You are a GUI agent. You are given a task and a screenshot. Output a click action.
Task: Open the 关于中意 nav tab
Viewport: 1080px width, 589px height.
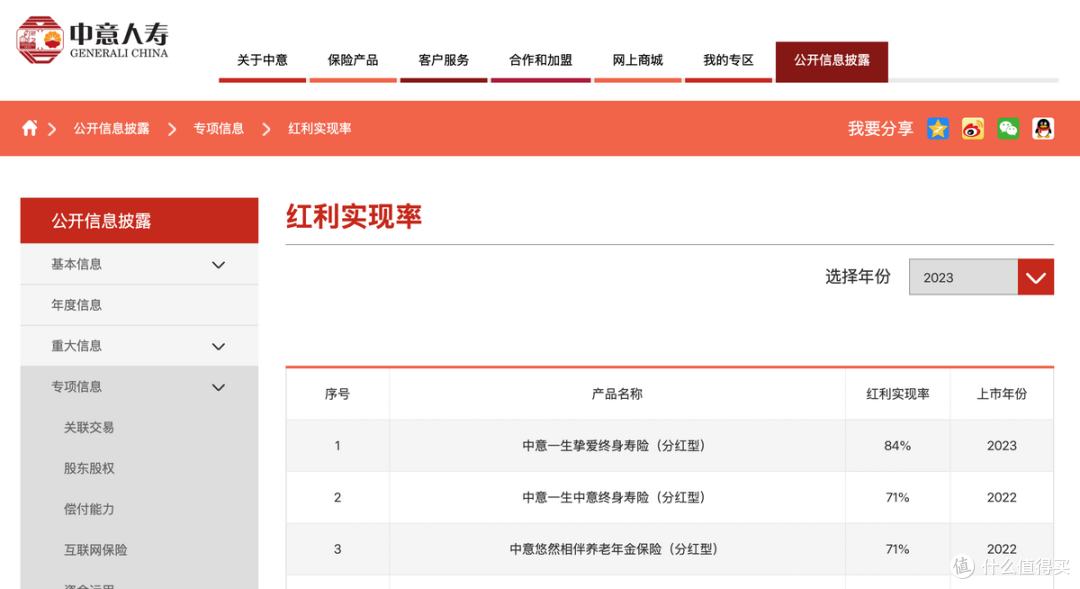[x=262, y=61]
